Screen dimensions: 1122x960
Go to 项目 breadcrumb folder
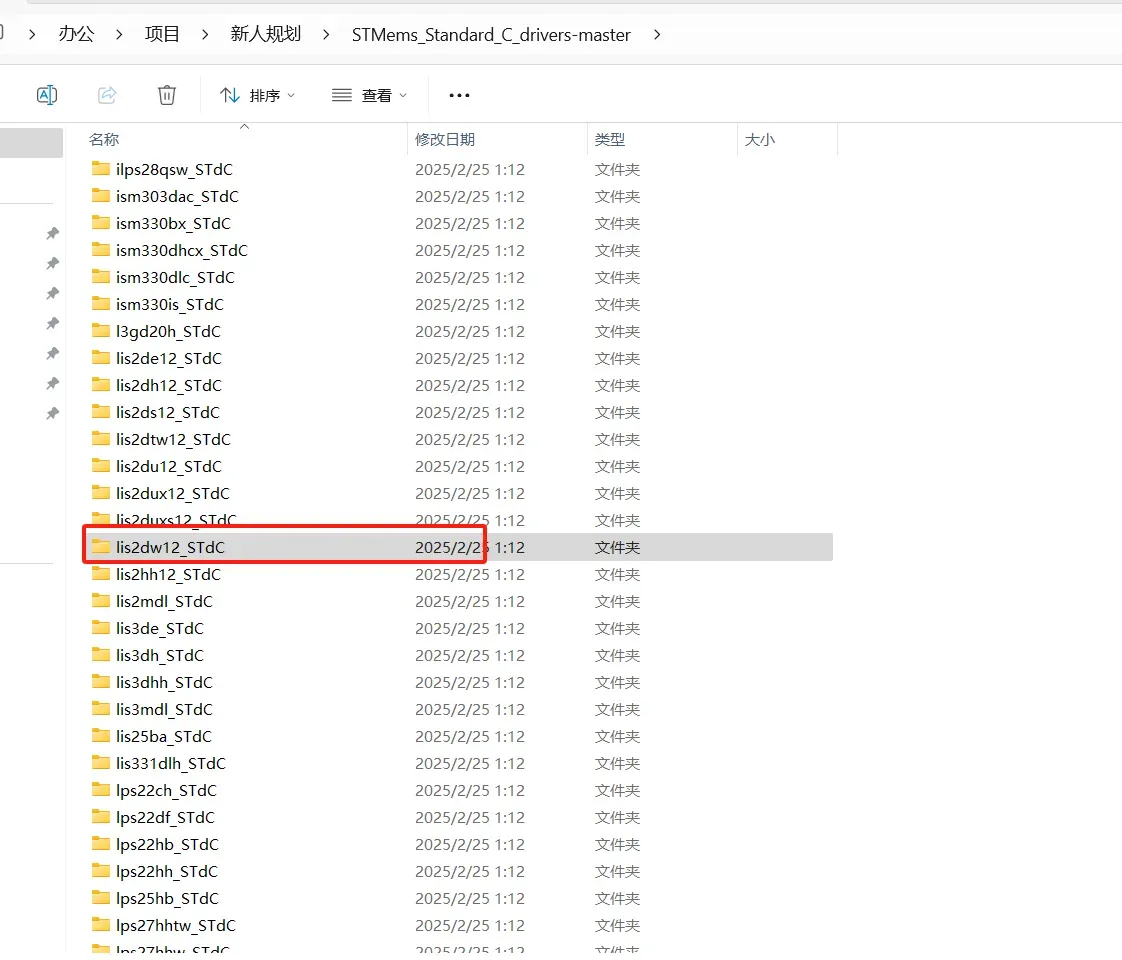pos(162,34)
